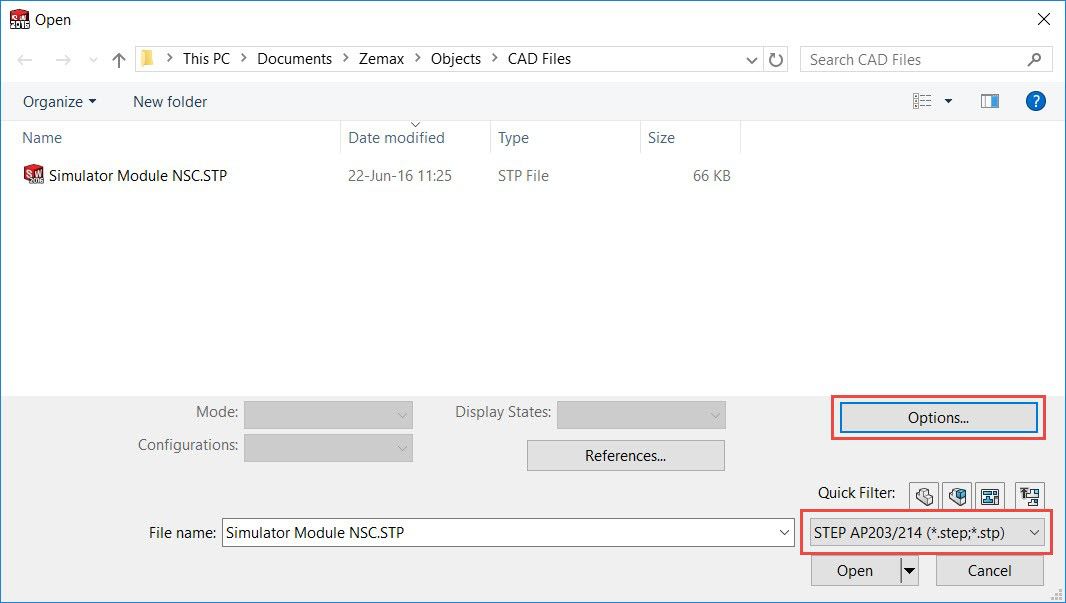Screen dimensions: 1066x603
Task: Open the Help via the question mark icon
Action: coord(1036,100)
